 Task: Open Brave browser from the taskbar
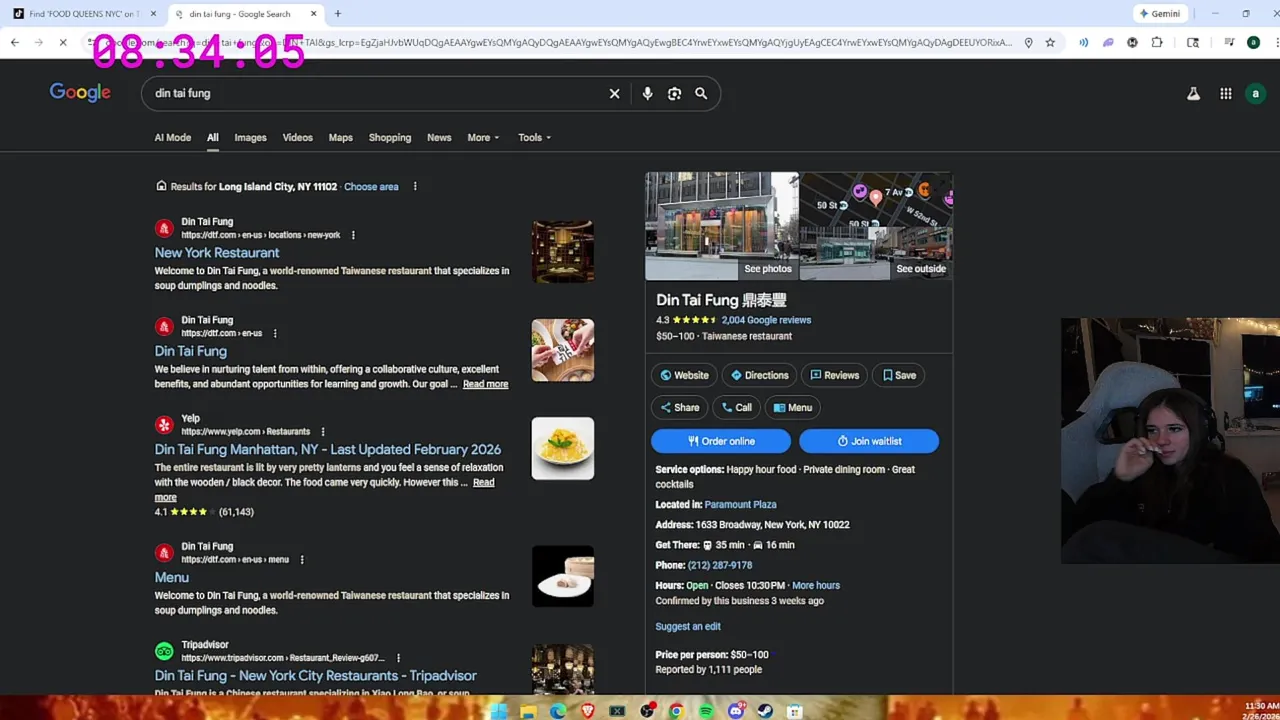(587, 711)
